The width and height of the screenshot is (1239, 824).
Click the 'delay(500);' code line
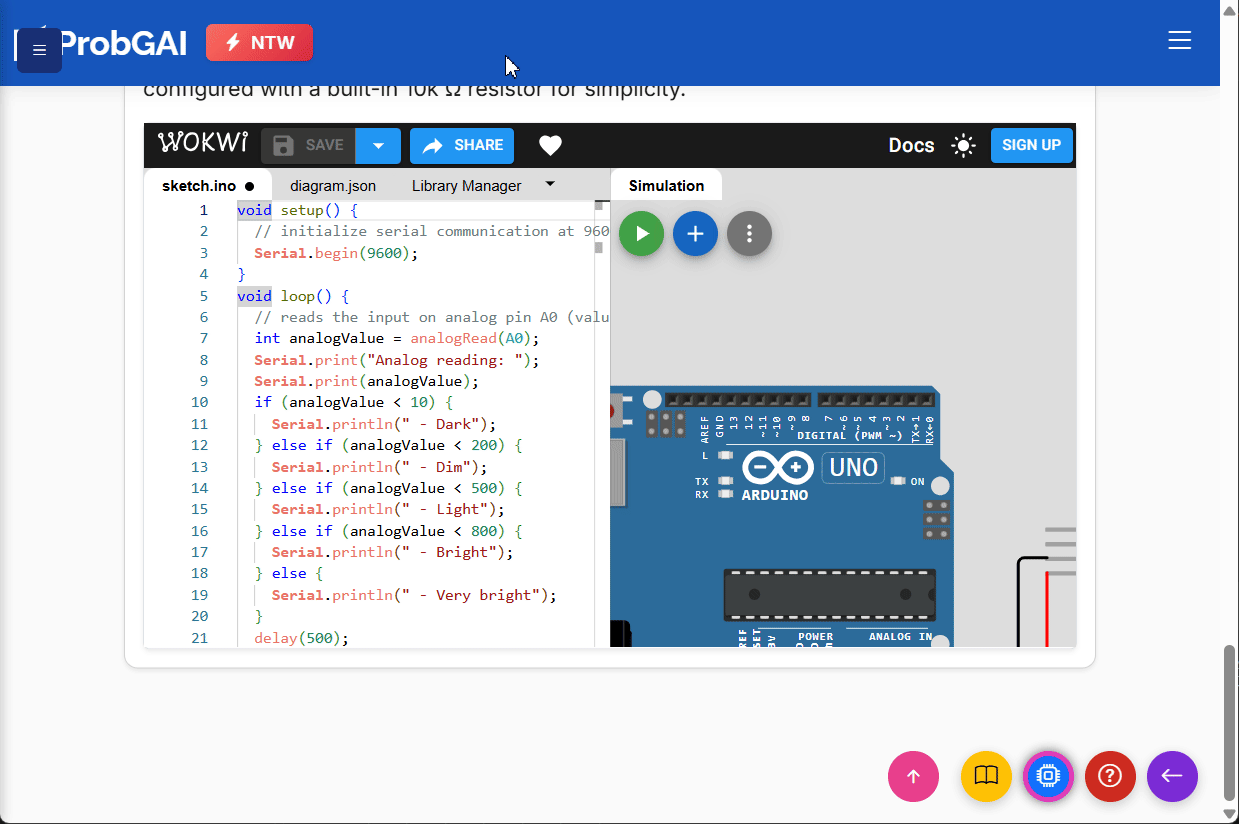click(x=302, y=638)
